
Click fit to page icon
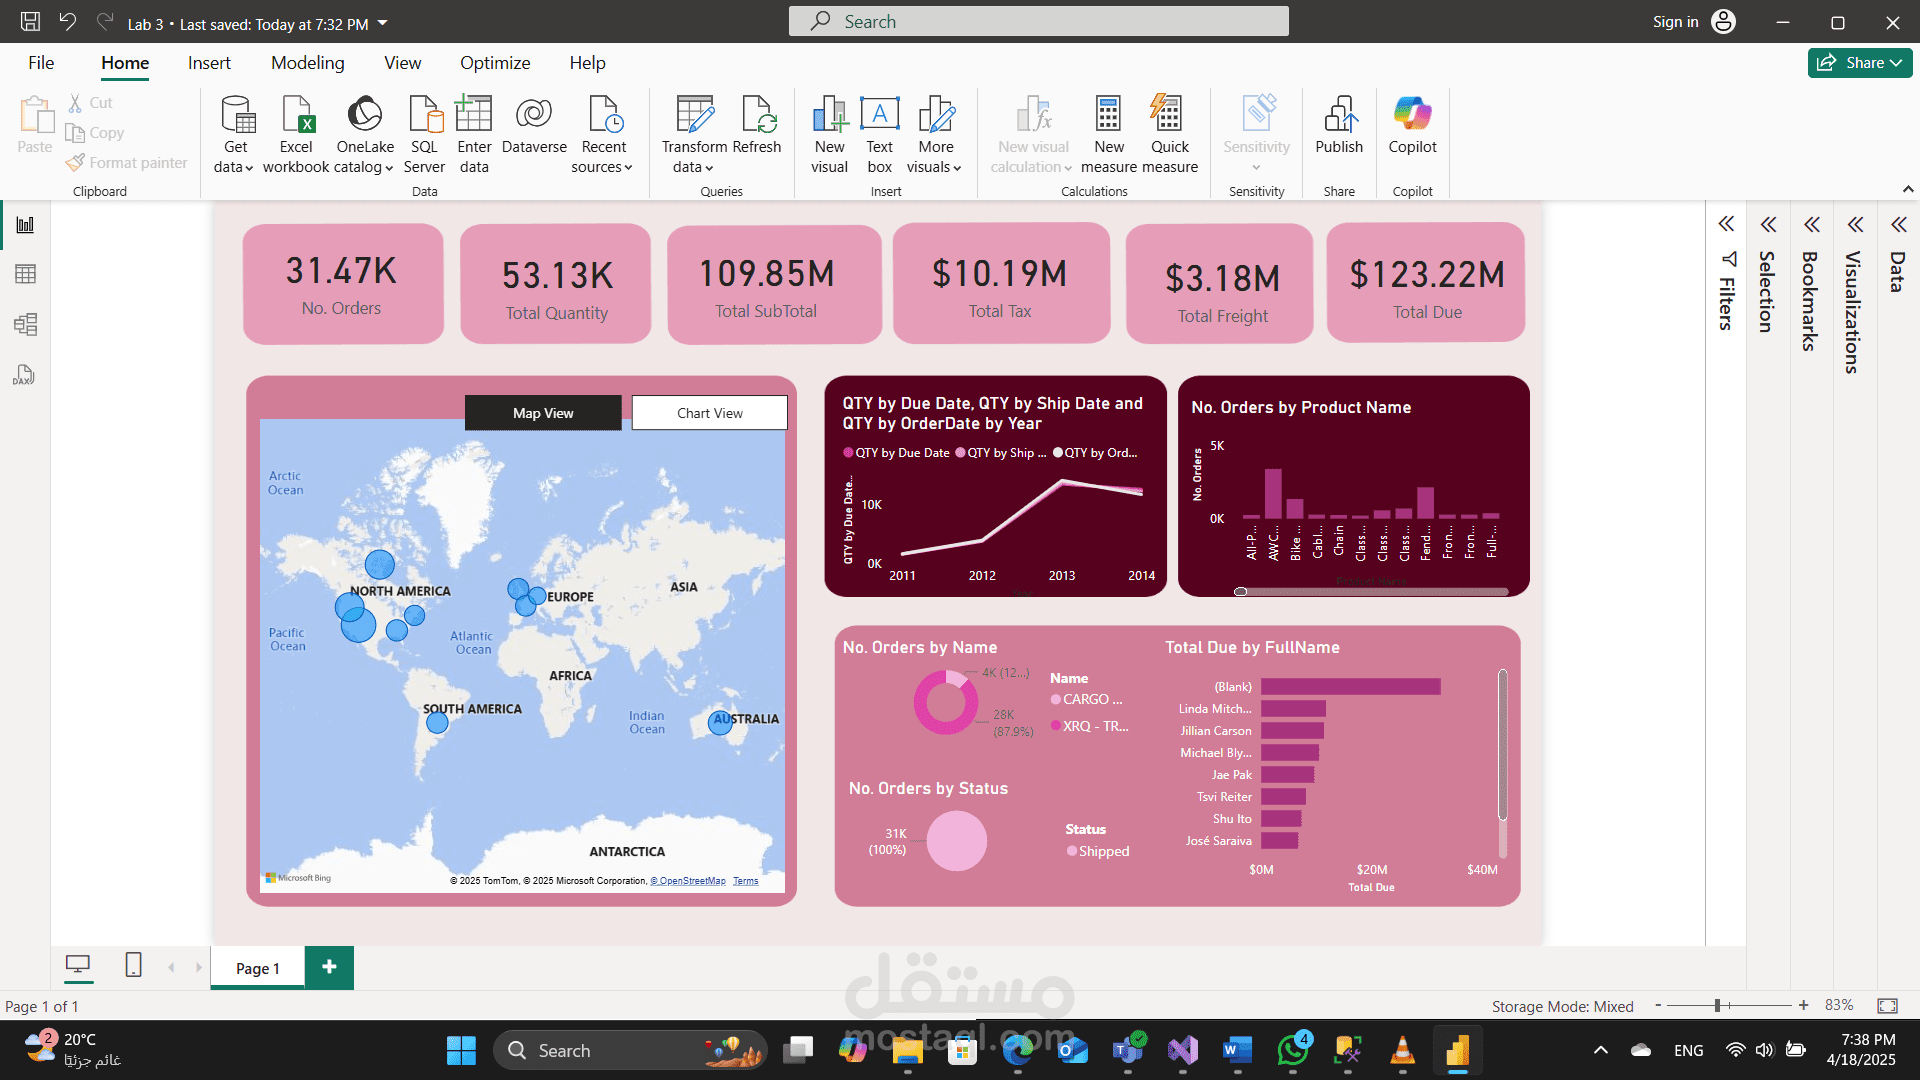[x=1887, y=1005]
